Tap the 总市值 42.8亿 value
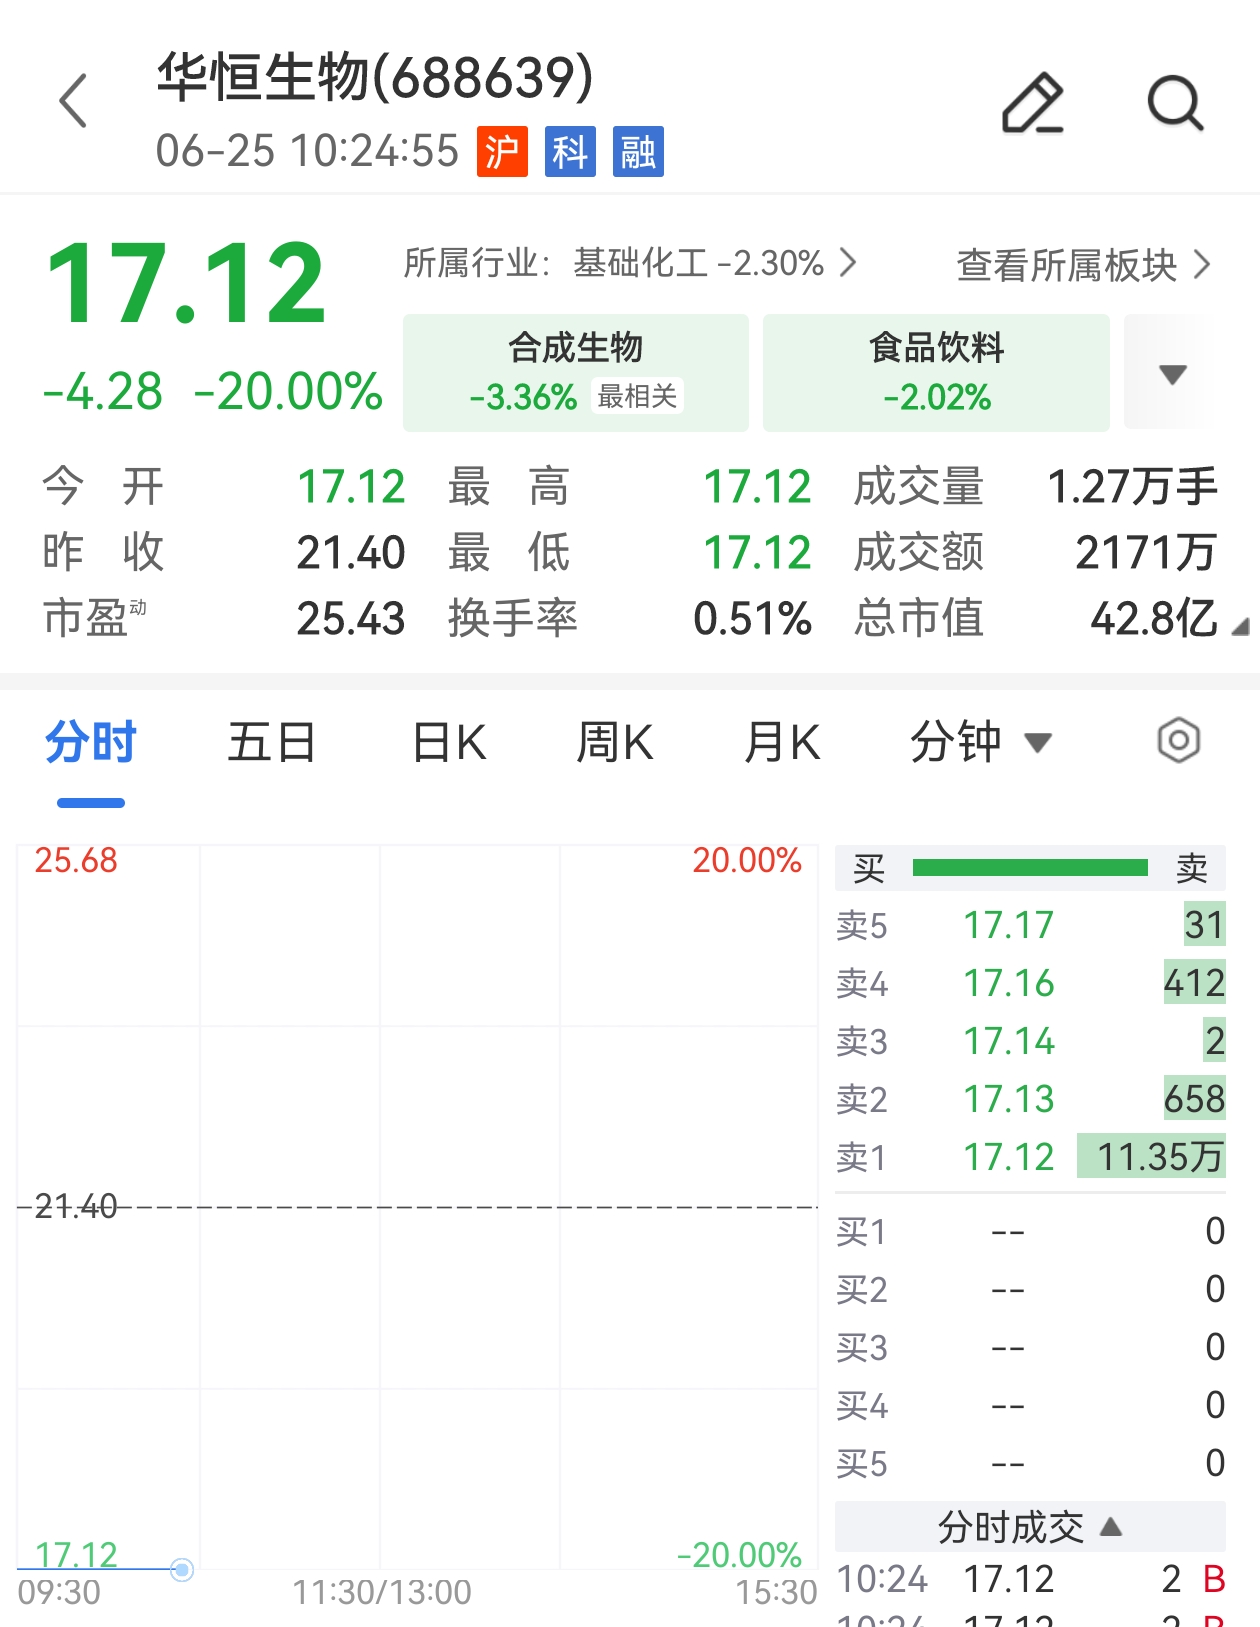 (x=1154, y=619)
